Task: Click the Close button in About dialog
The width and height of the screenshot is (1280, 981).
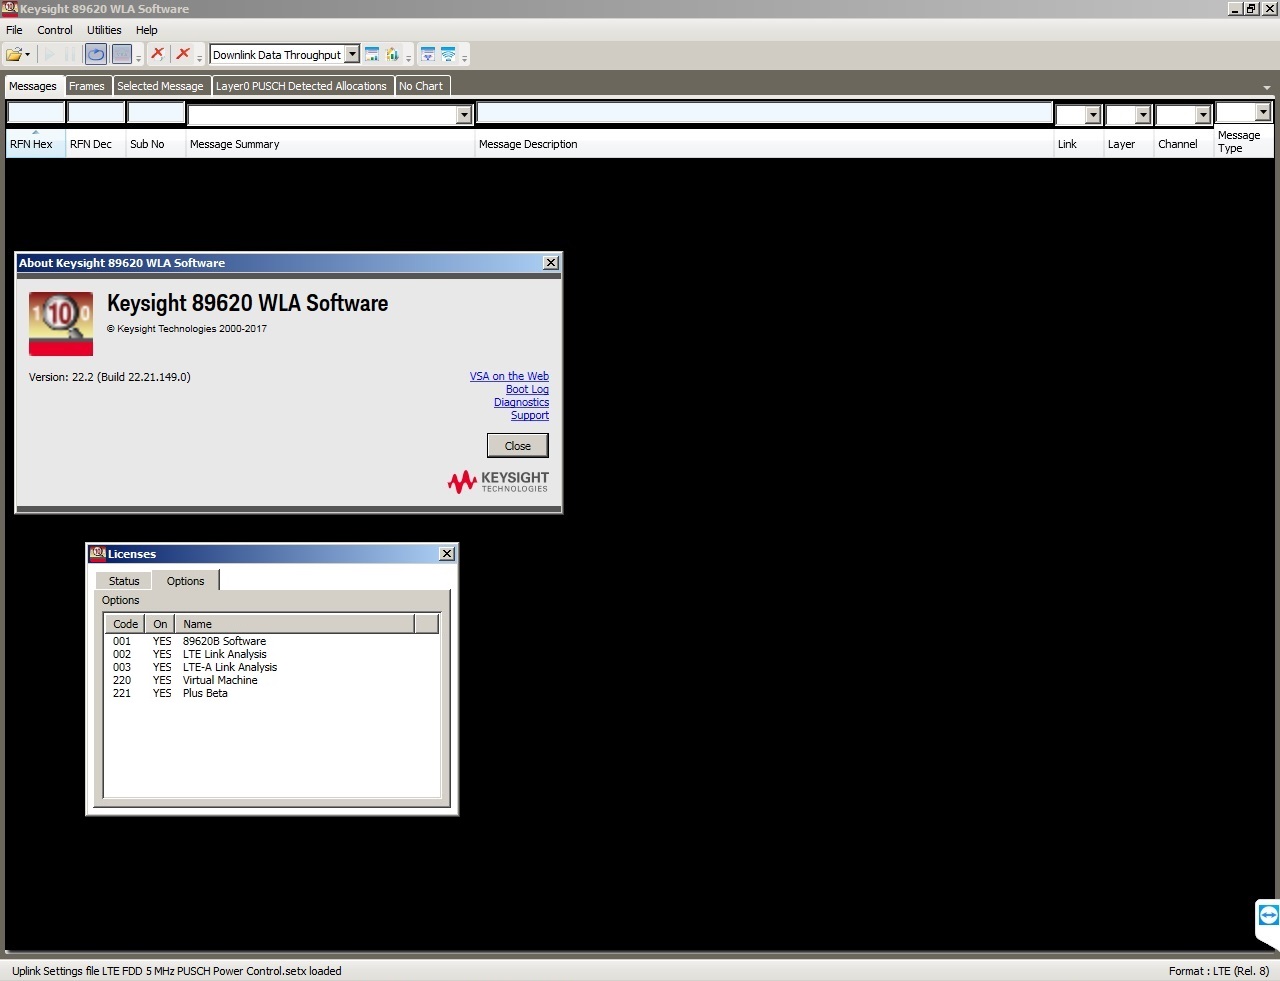Action: pyautogui.click(x=518, y=446)
